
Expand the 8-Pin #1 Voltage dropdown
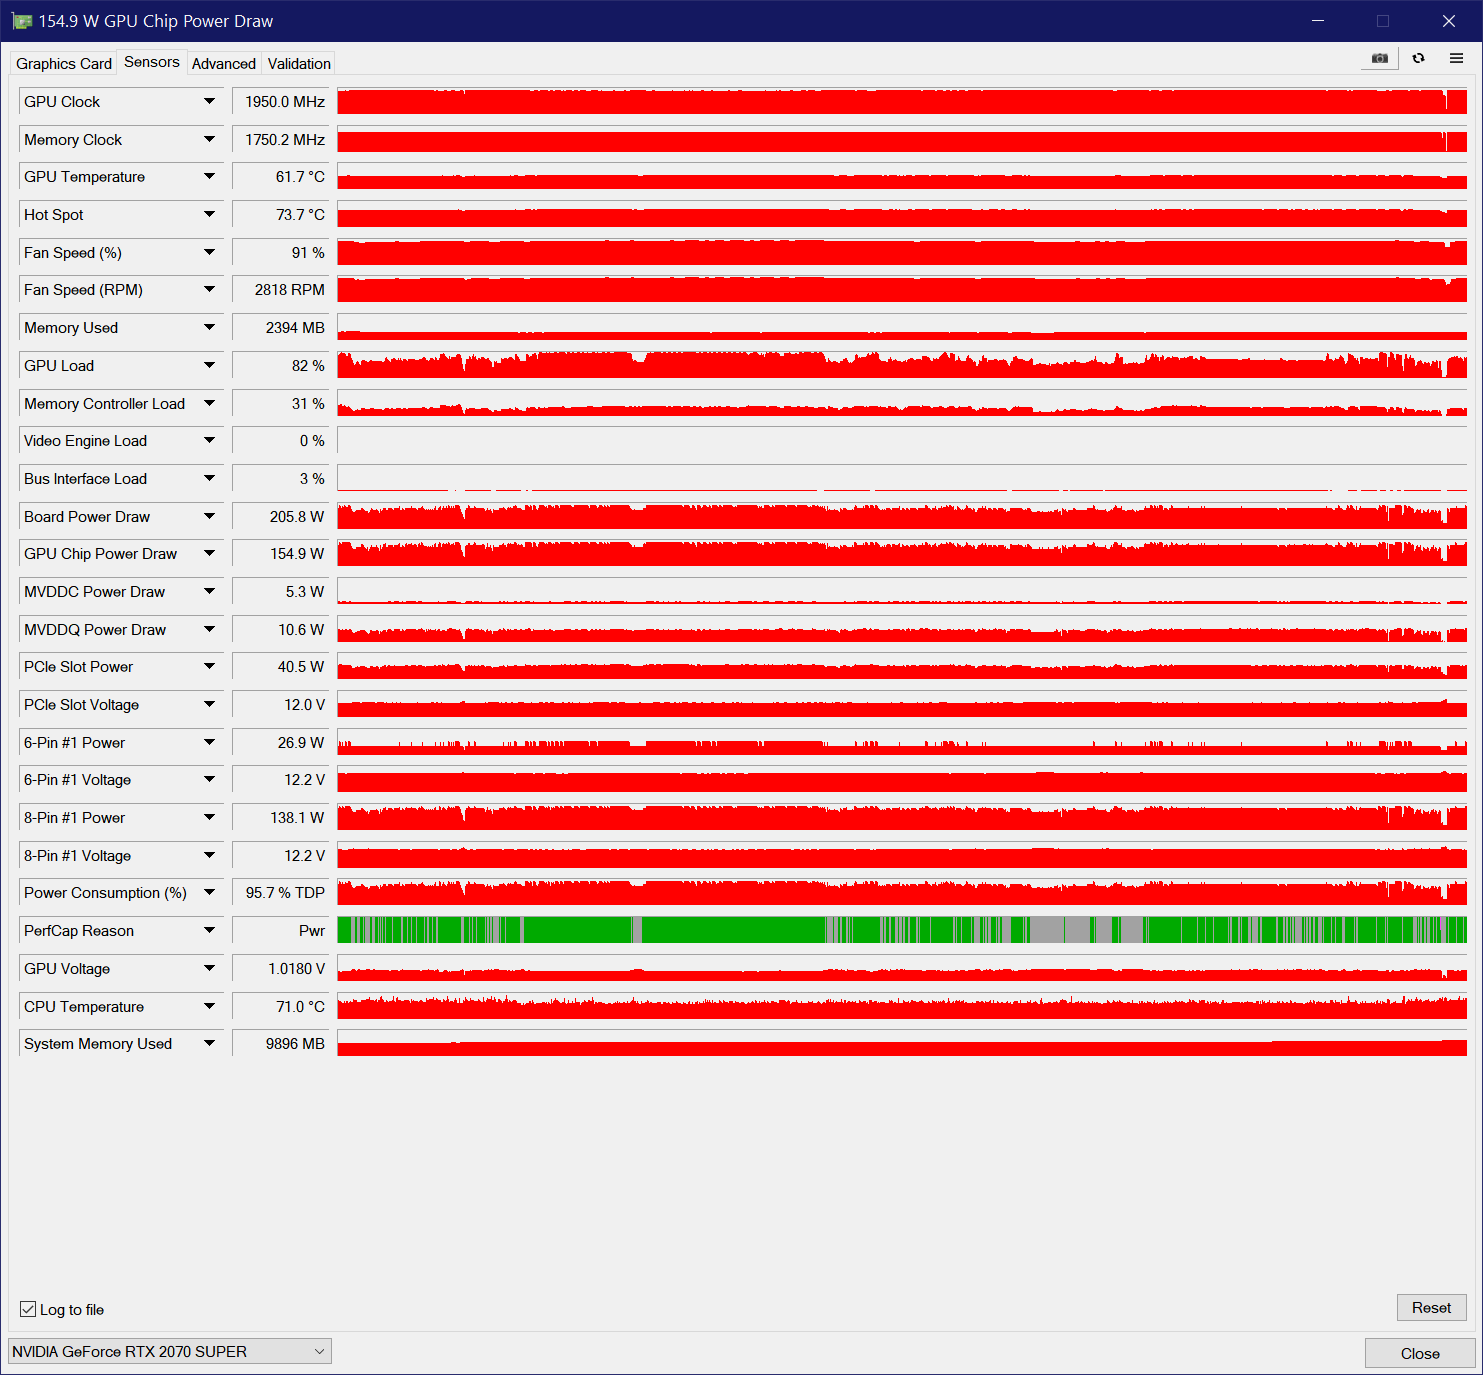tap(209, 856)
